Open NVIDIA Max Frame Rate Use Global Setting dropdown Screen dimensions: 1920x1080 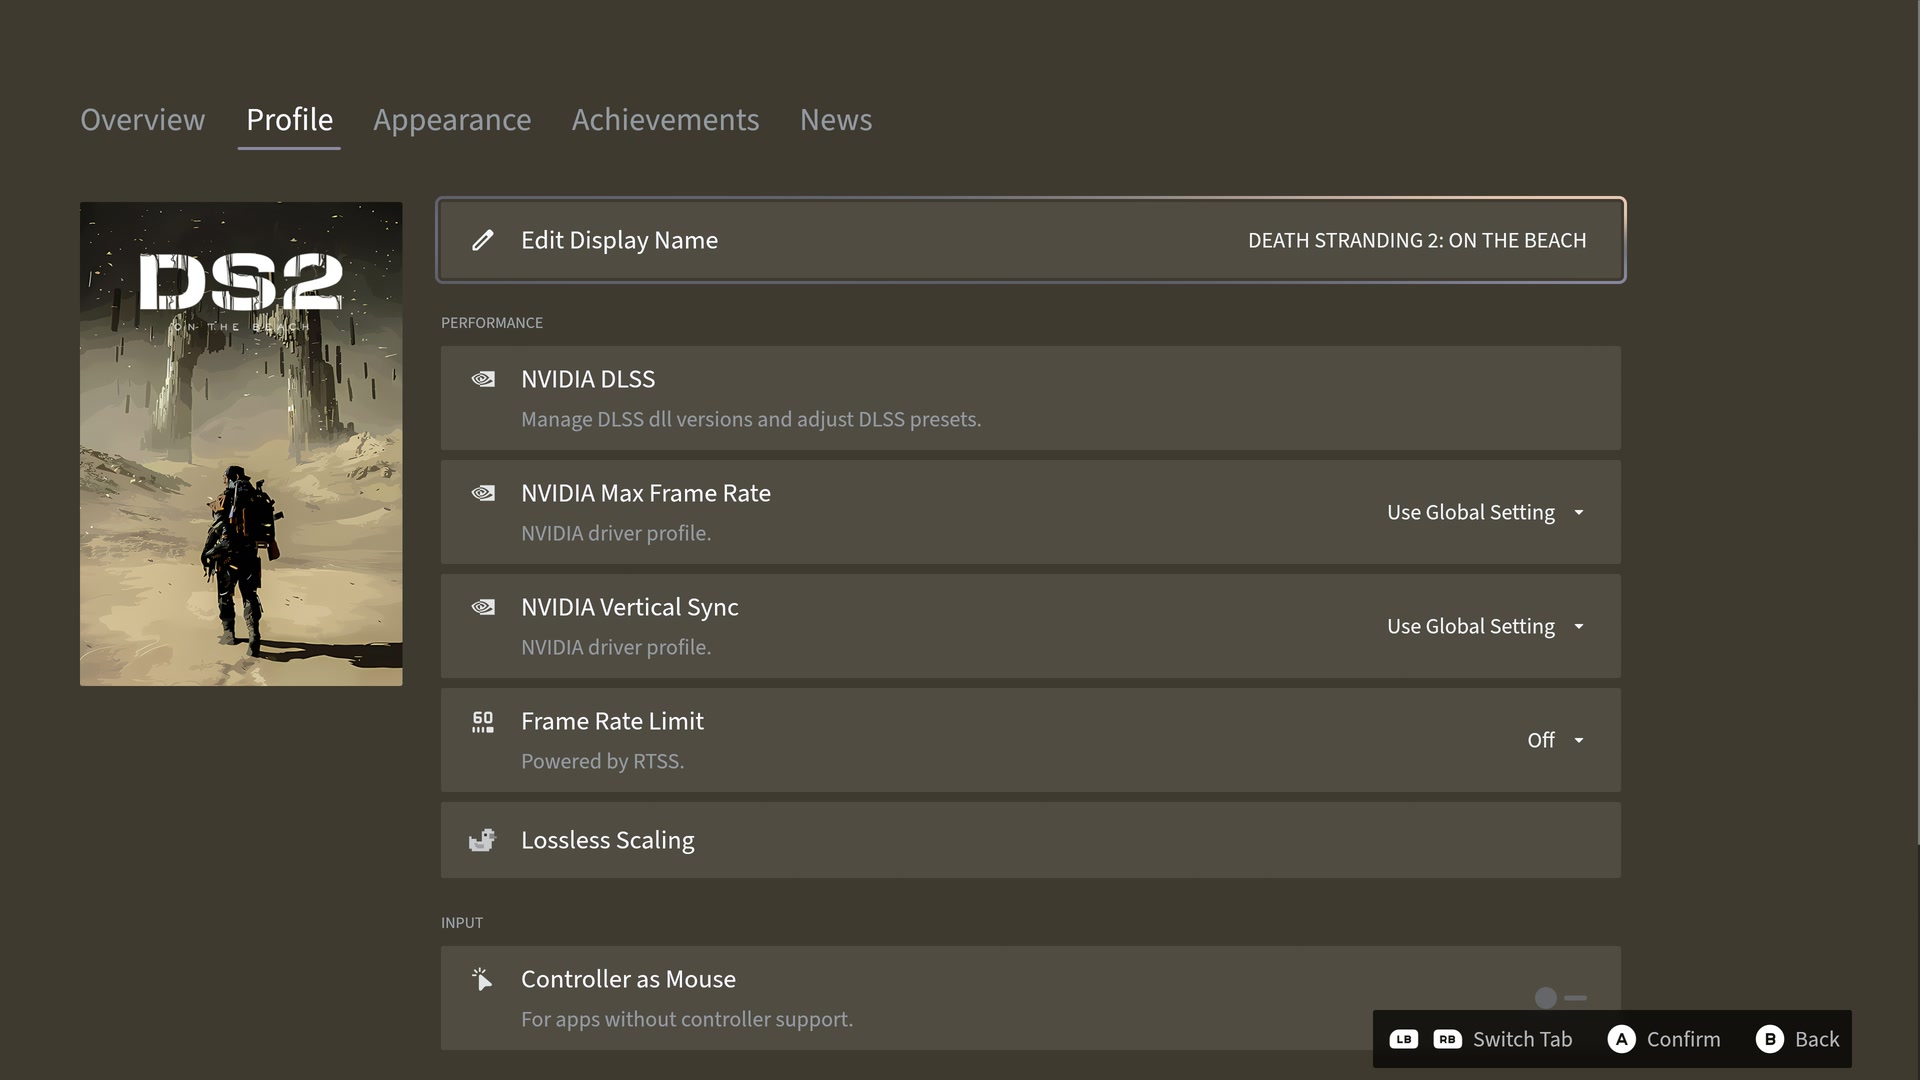[x=1486, y=512]
